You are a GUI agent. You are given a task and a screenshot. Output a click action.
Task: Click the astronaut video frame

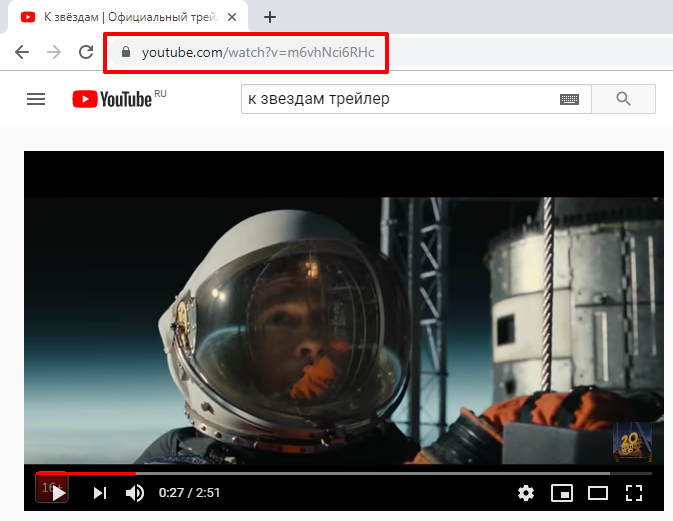pyautogui.click(x=344, y=330)
